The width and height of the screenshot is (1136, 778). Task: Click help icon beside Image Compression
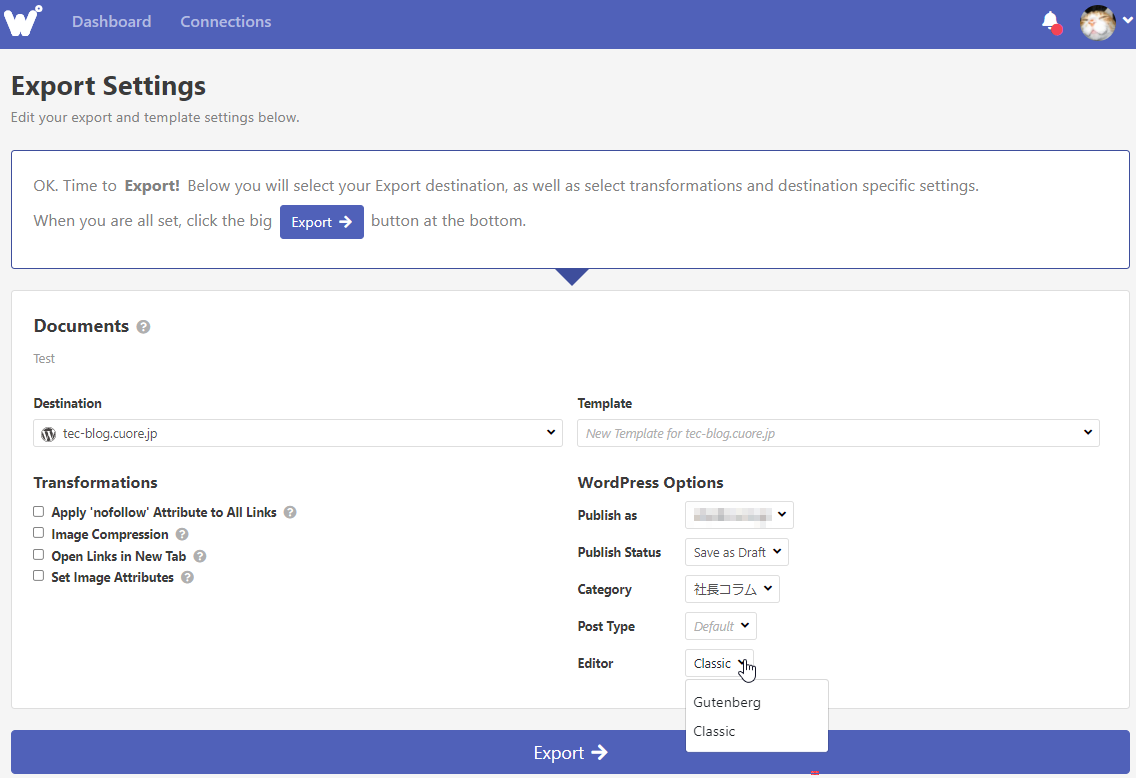pyautogui.click(x=182, y=534)
